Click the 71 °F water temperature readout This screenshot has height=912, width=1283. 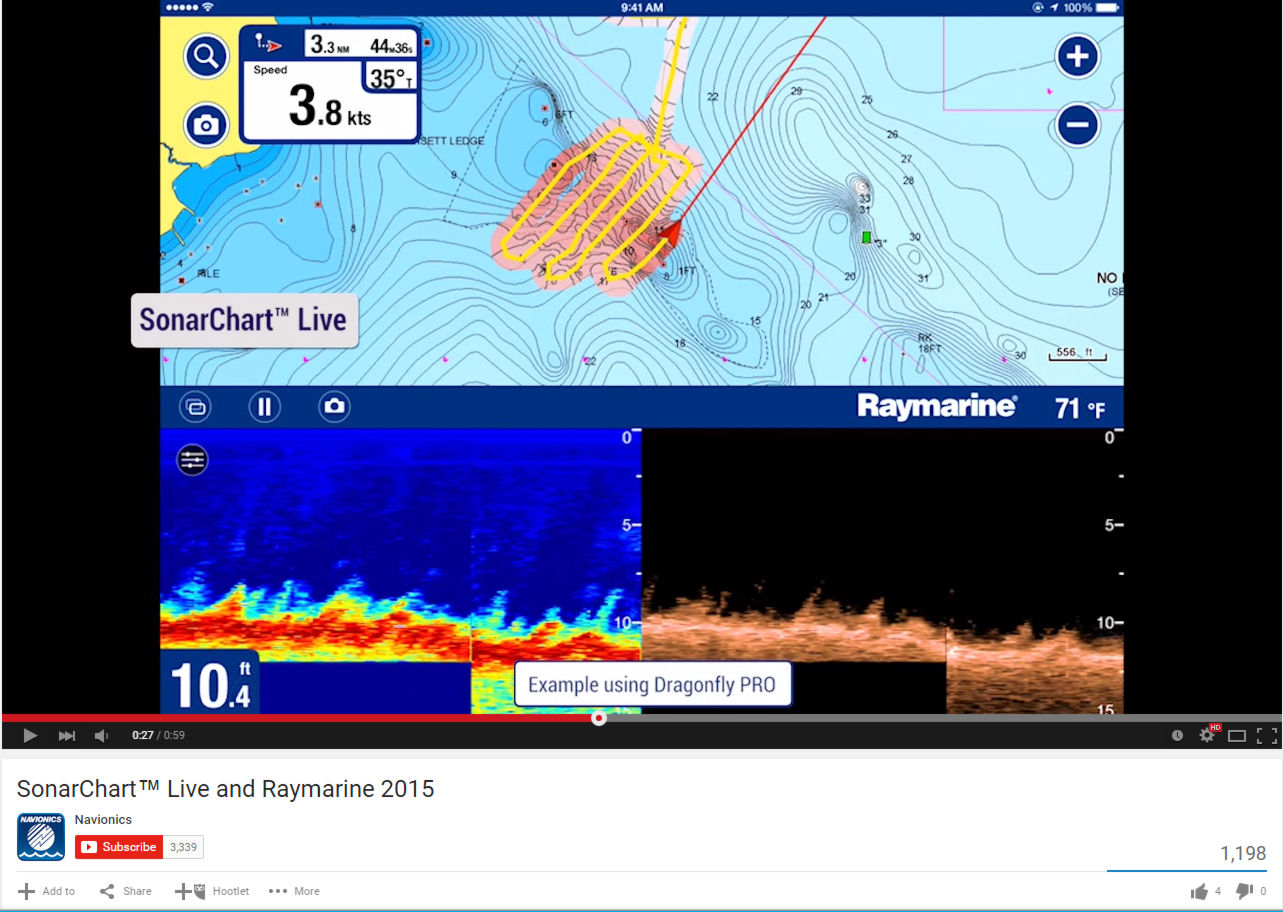pos(1080,408)
